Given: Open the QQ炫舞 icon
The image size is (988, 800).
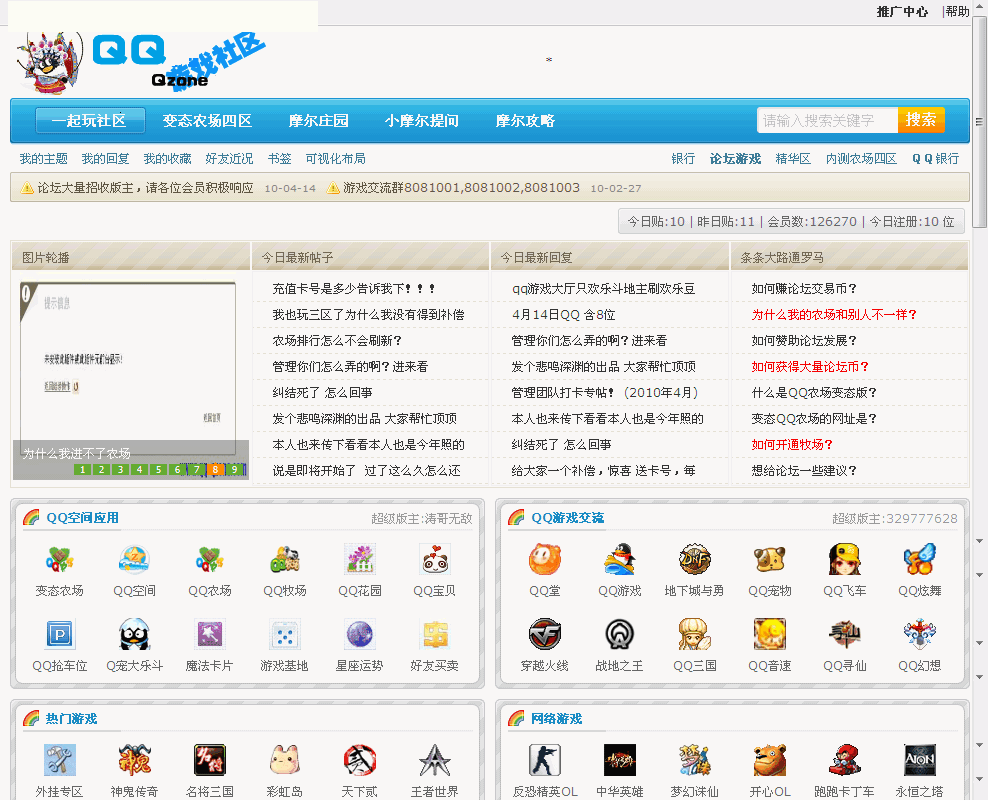Looking at the screenshot, I should pos(920,559).
